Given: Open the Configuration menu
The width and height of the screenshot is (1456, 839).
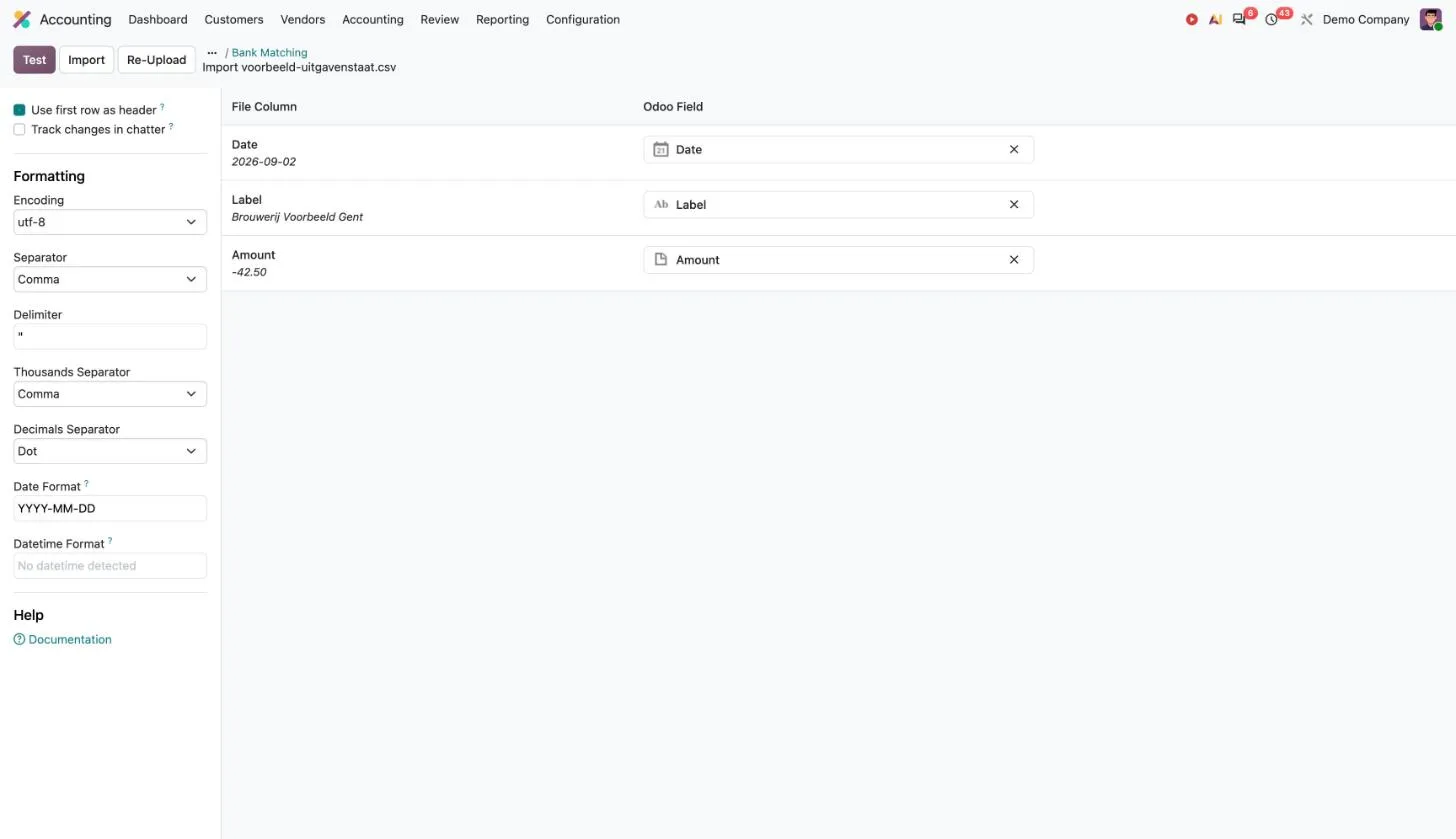Looking at the screenshot, I should pyautogui.click(x=583, y=19).
